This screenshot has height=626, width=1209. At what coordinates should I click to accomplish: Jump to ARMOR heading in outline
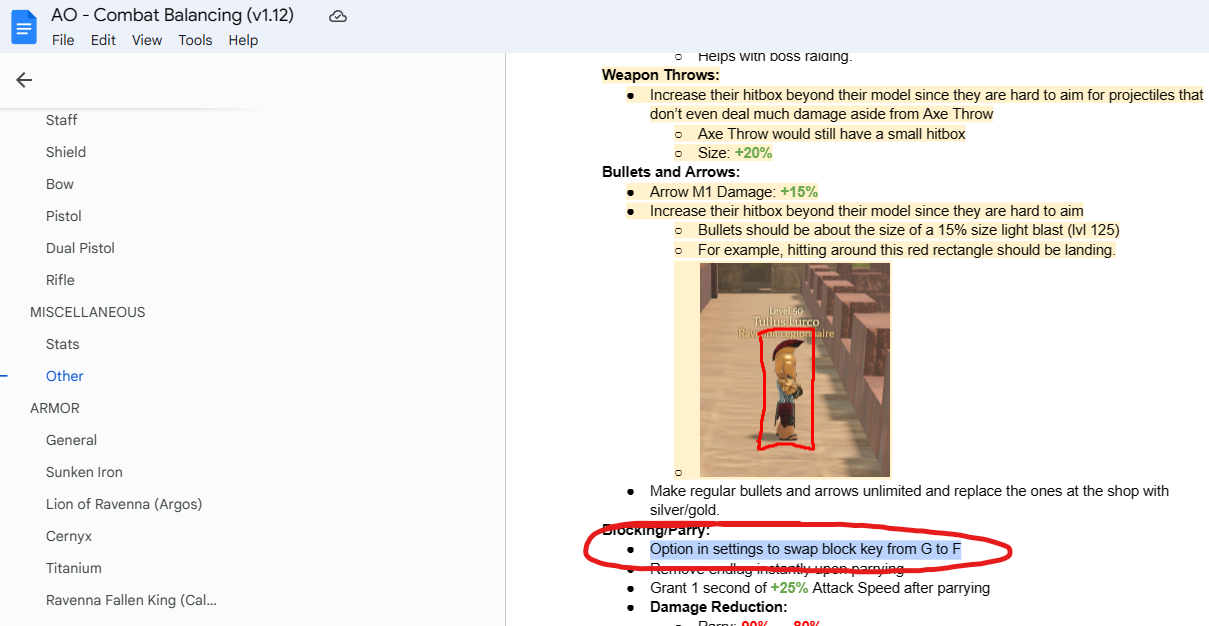click(54, 408)
